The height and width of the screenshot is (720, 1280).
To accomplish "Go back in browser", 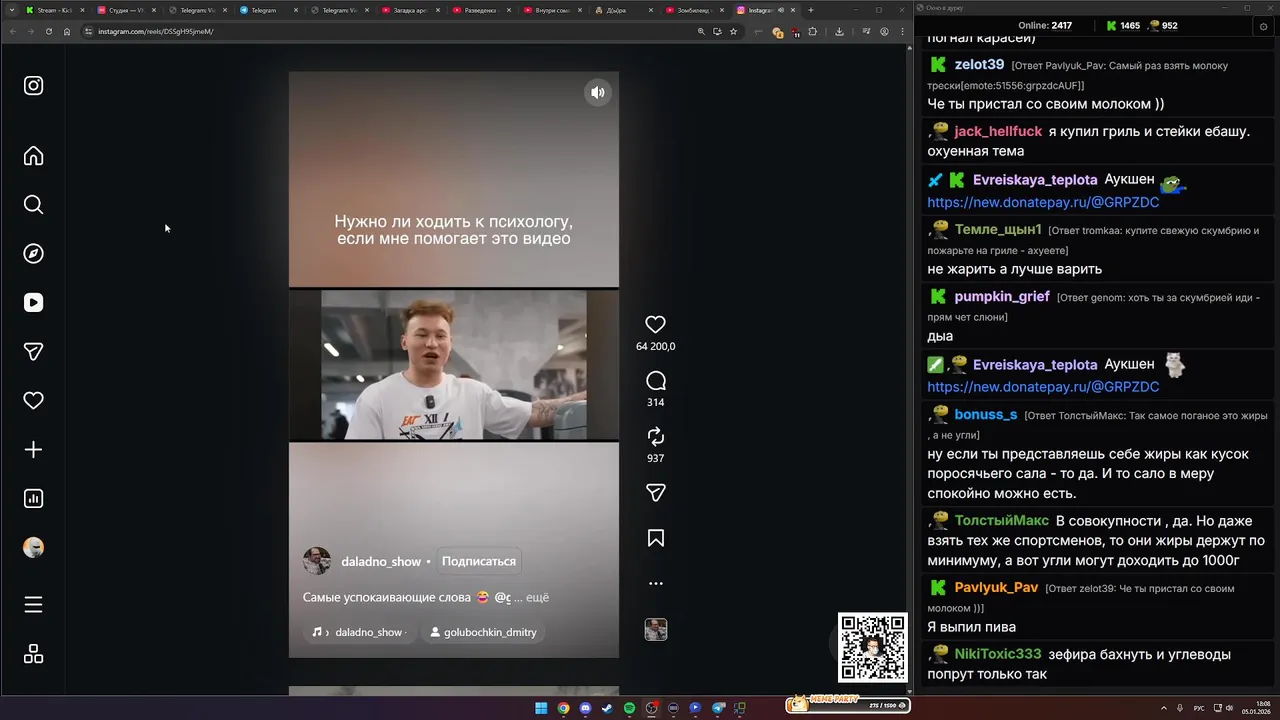I will pos(12,31).
